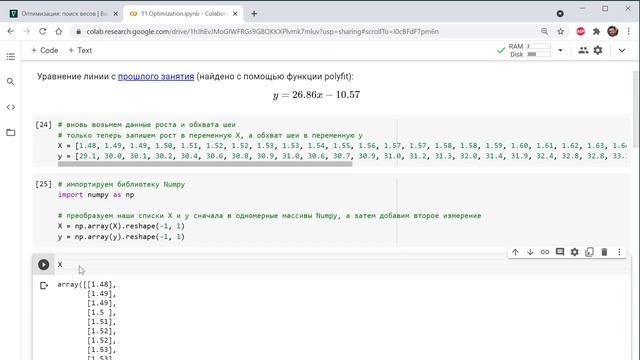Click the y = np.array(y).reshape line
Screen dimensions: 640x360
pos(121,237)
